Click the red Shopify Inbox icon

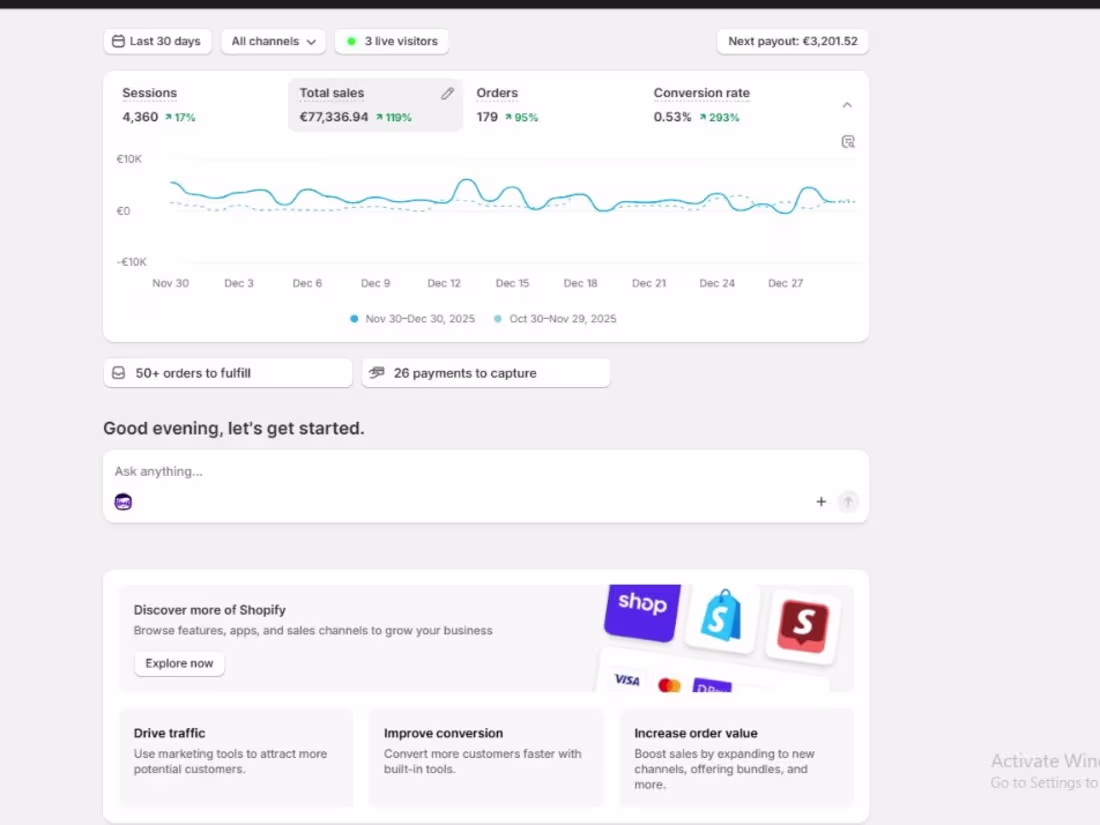pos(803,626)
